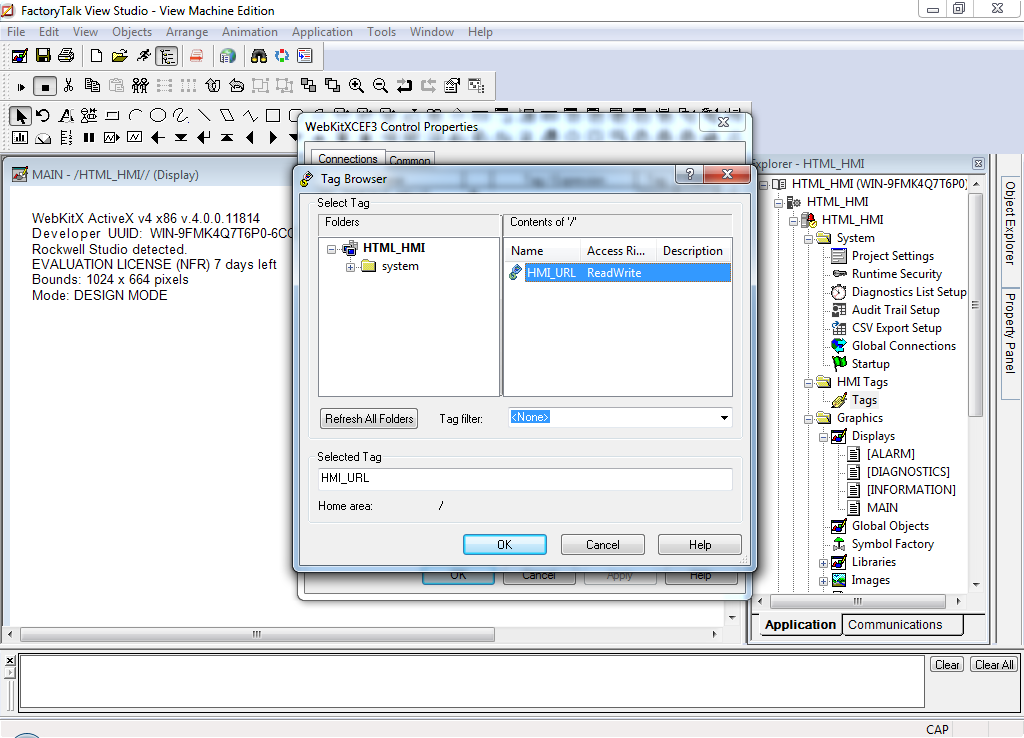The image size is (1024, 738).
Task: Open the Application menu
Action: [322, 32]
